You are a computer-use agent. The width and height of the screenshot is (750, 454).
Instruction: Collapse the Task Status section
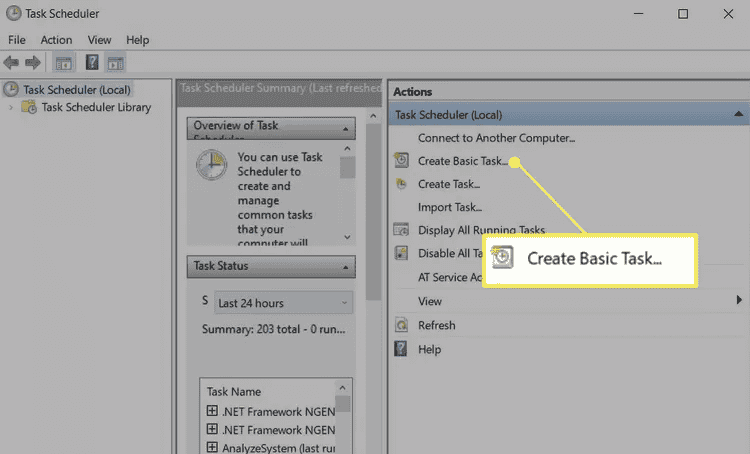coord(345,267)
